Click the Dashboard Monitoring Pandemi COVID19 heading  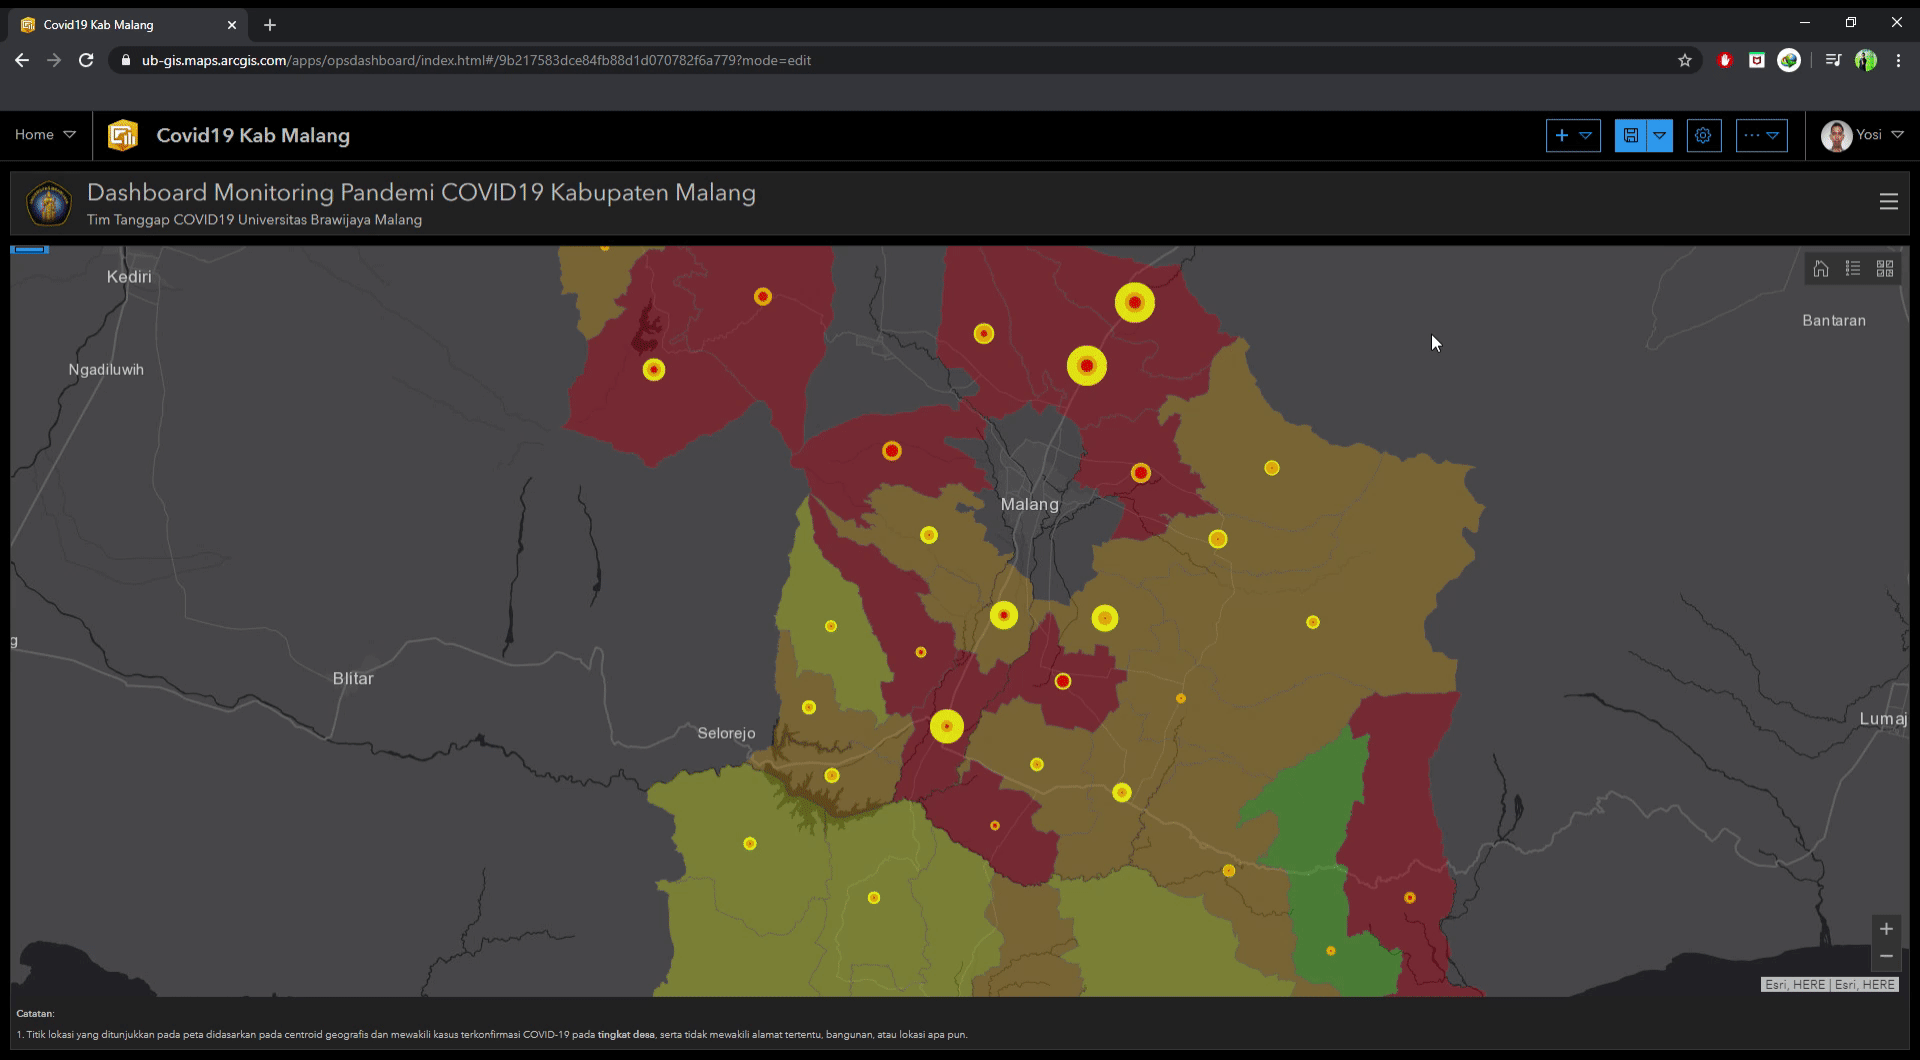[421, 193]
